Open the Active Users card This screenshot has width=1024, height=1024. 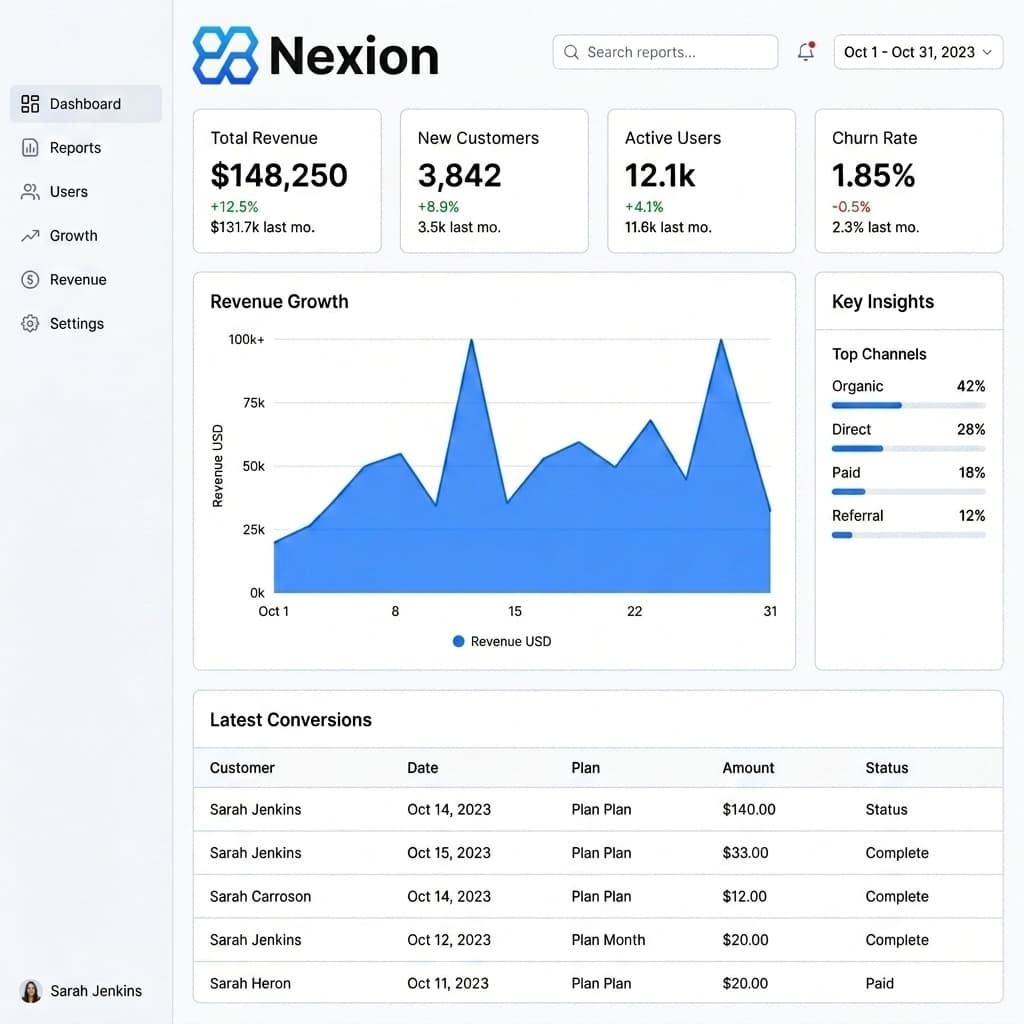point(701,181)
